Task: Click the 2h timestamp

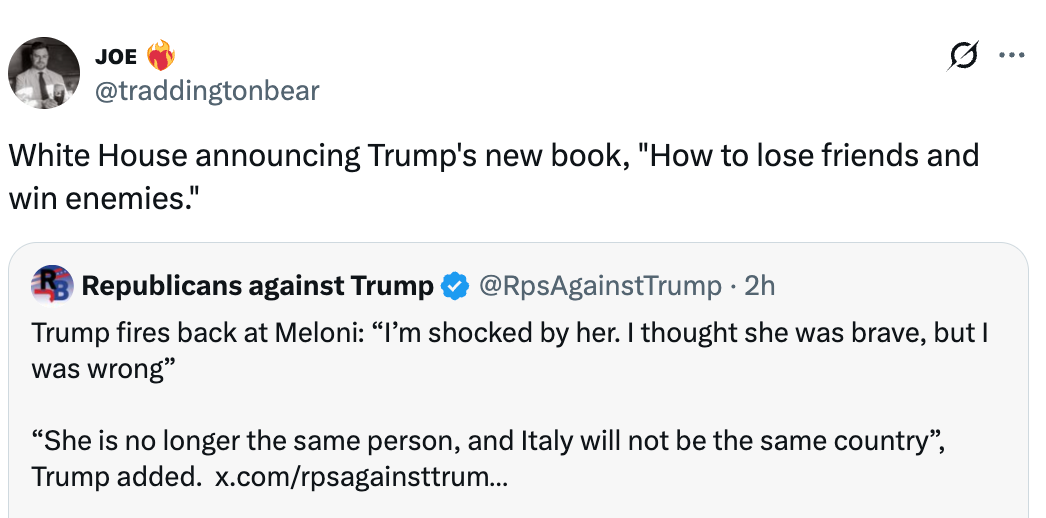Action: tap(760, 286)
